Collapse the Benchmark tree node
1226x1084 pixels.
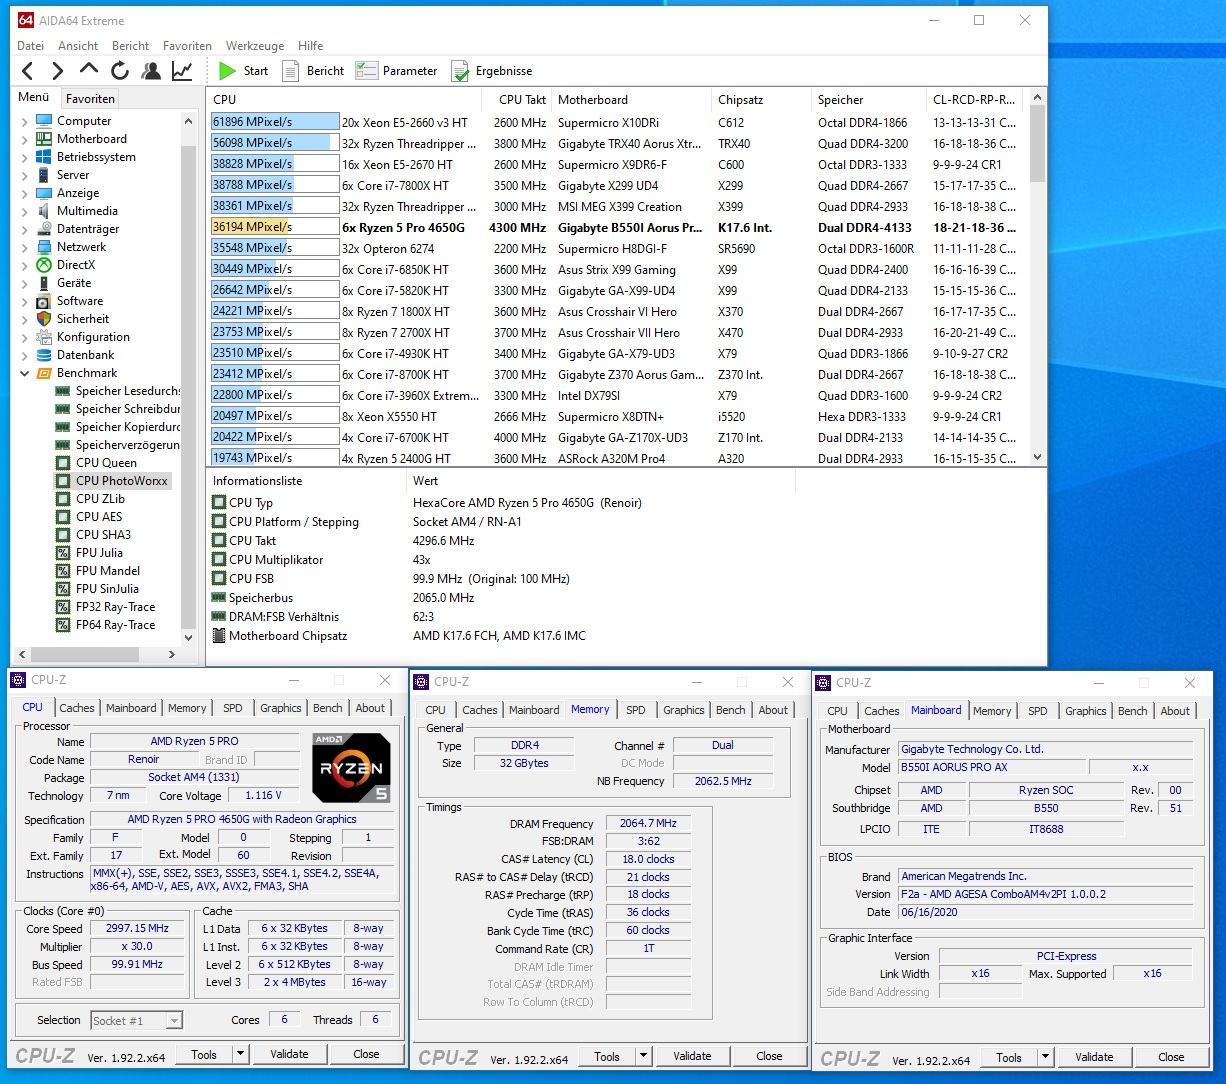point(25,373)
